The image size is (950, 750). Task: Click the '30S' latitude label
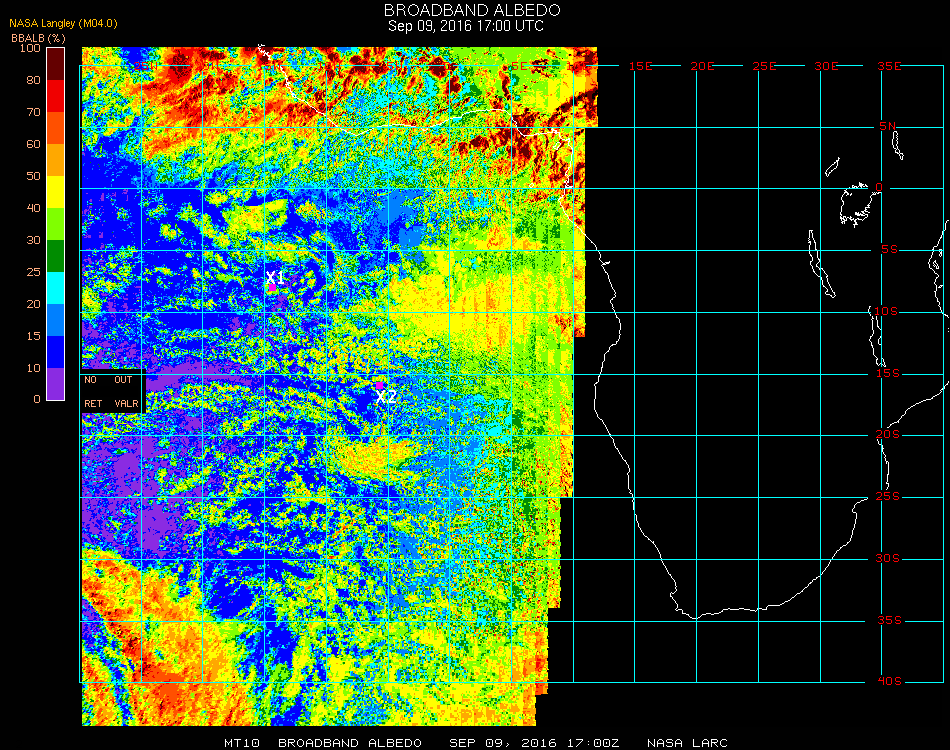pyautogui.click(x=888, y=559)
